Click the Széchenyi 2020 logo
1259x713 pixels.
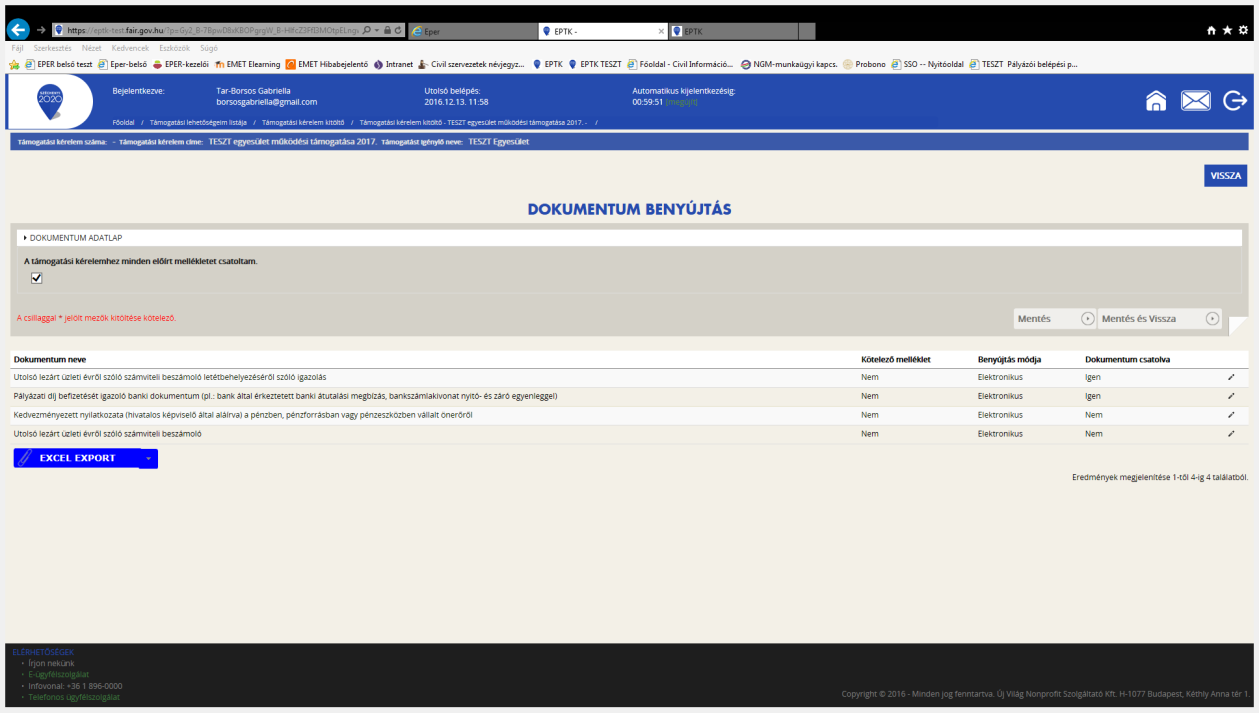pos(50,101)
